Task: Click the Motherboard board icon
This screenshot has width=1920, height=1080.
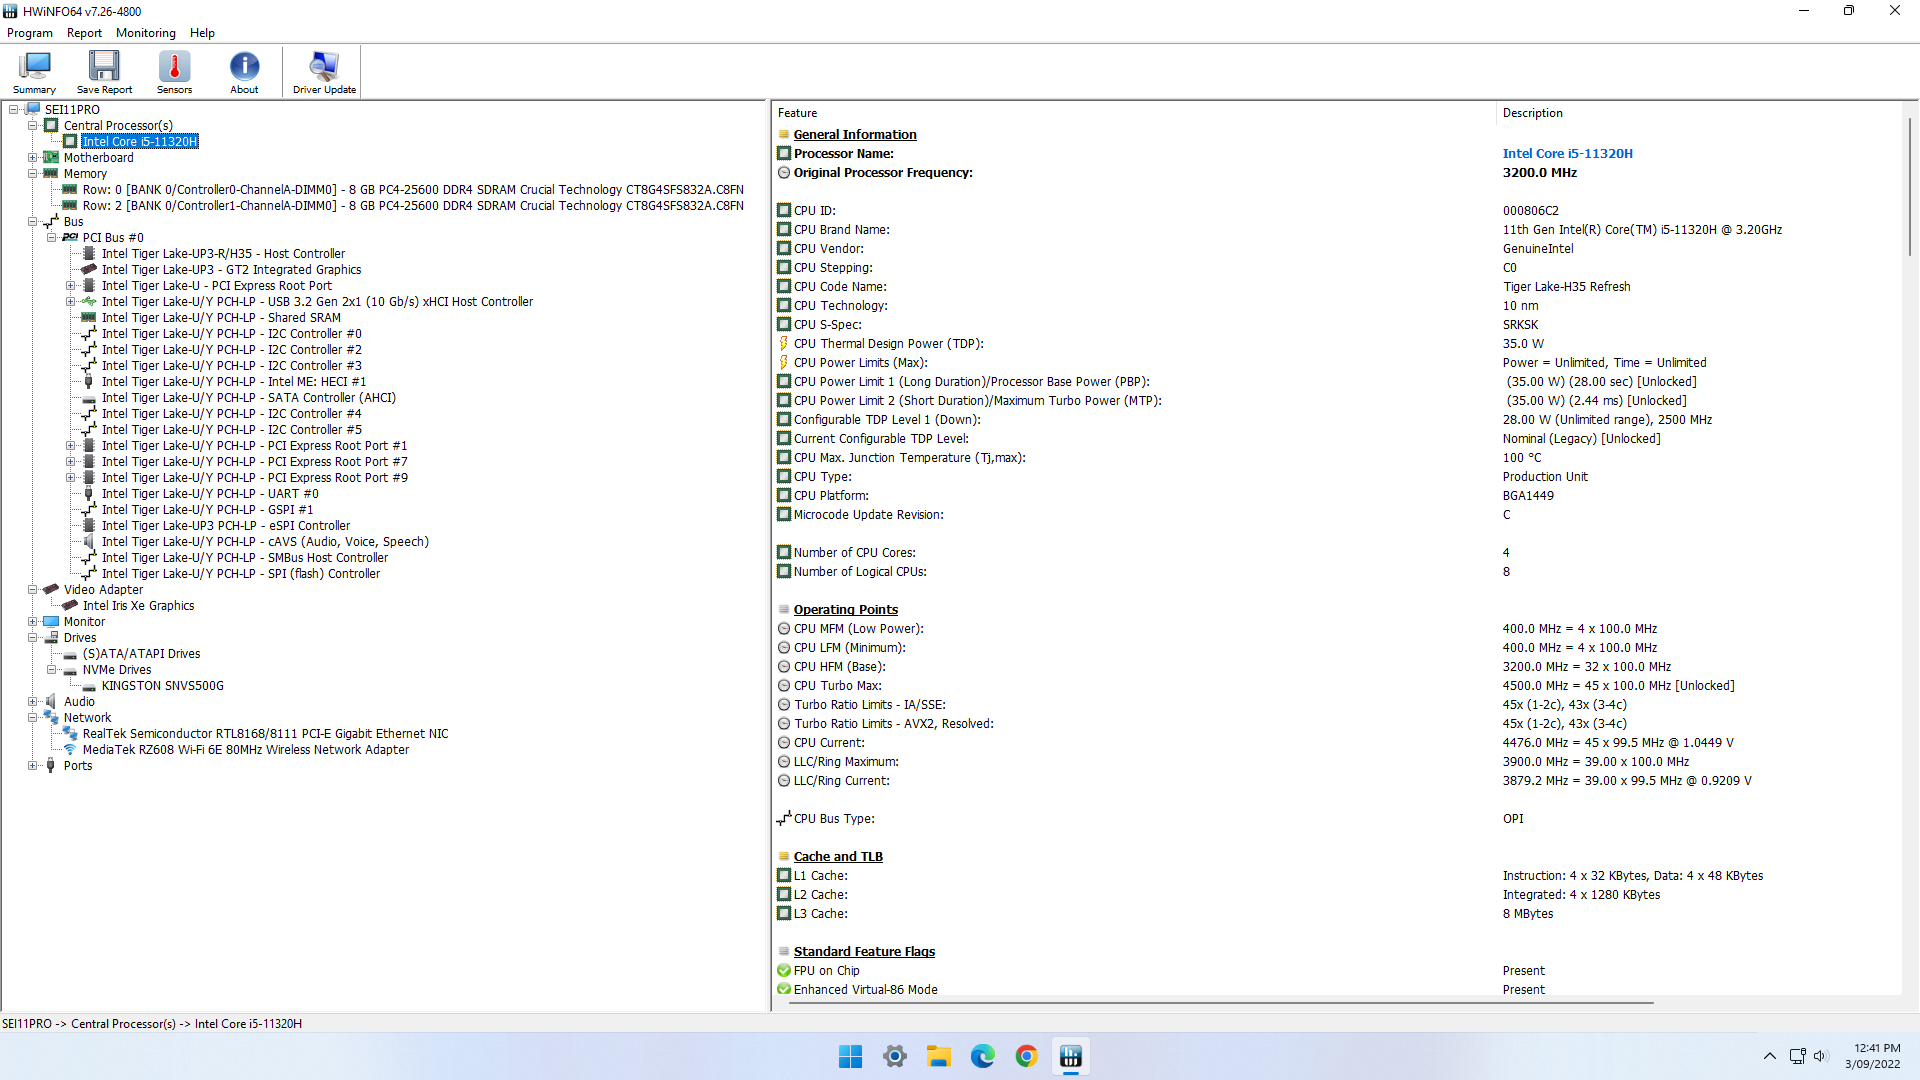Action: pos(51,157)
